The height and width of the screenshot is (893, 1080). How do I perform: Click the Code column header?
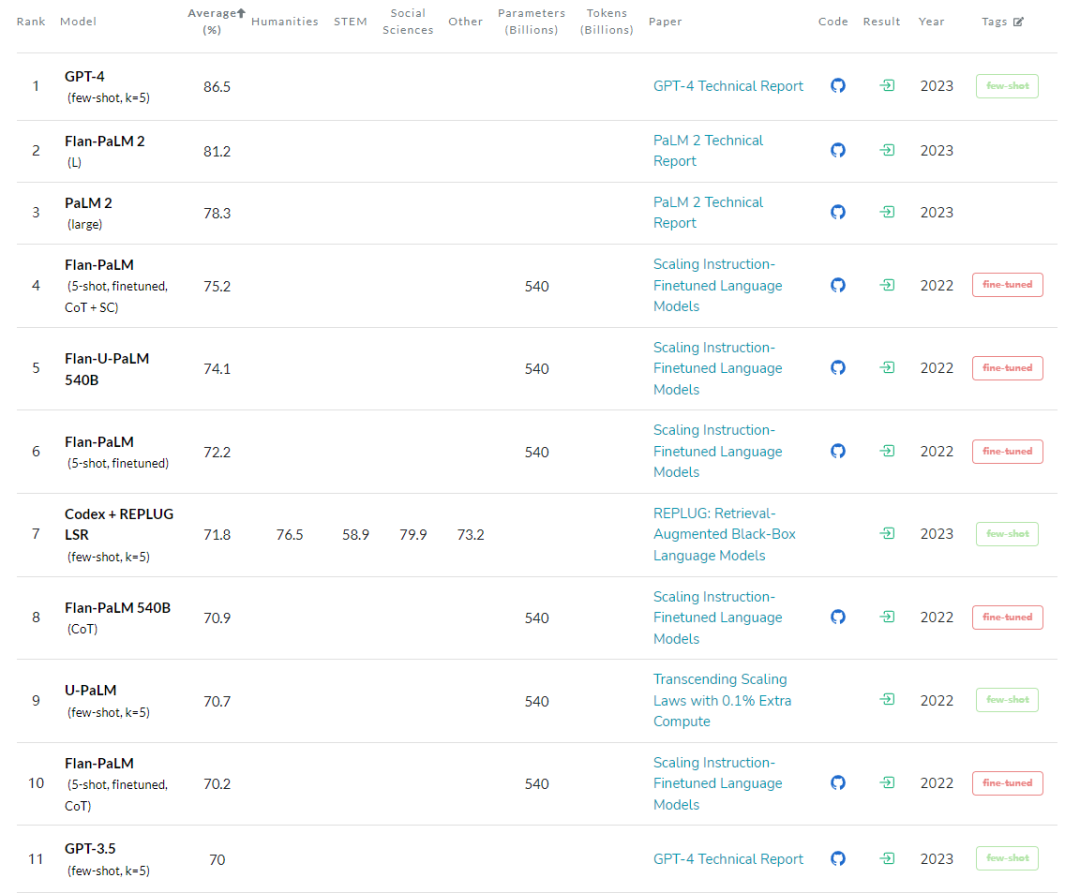(833, 21)
